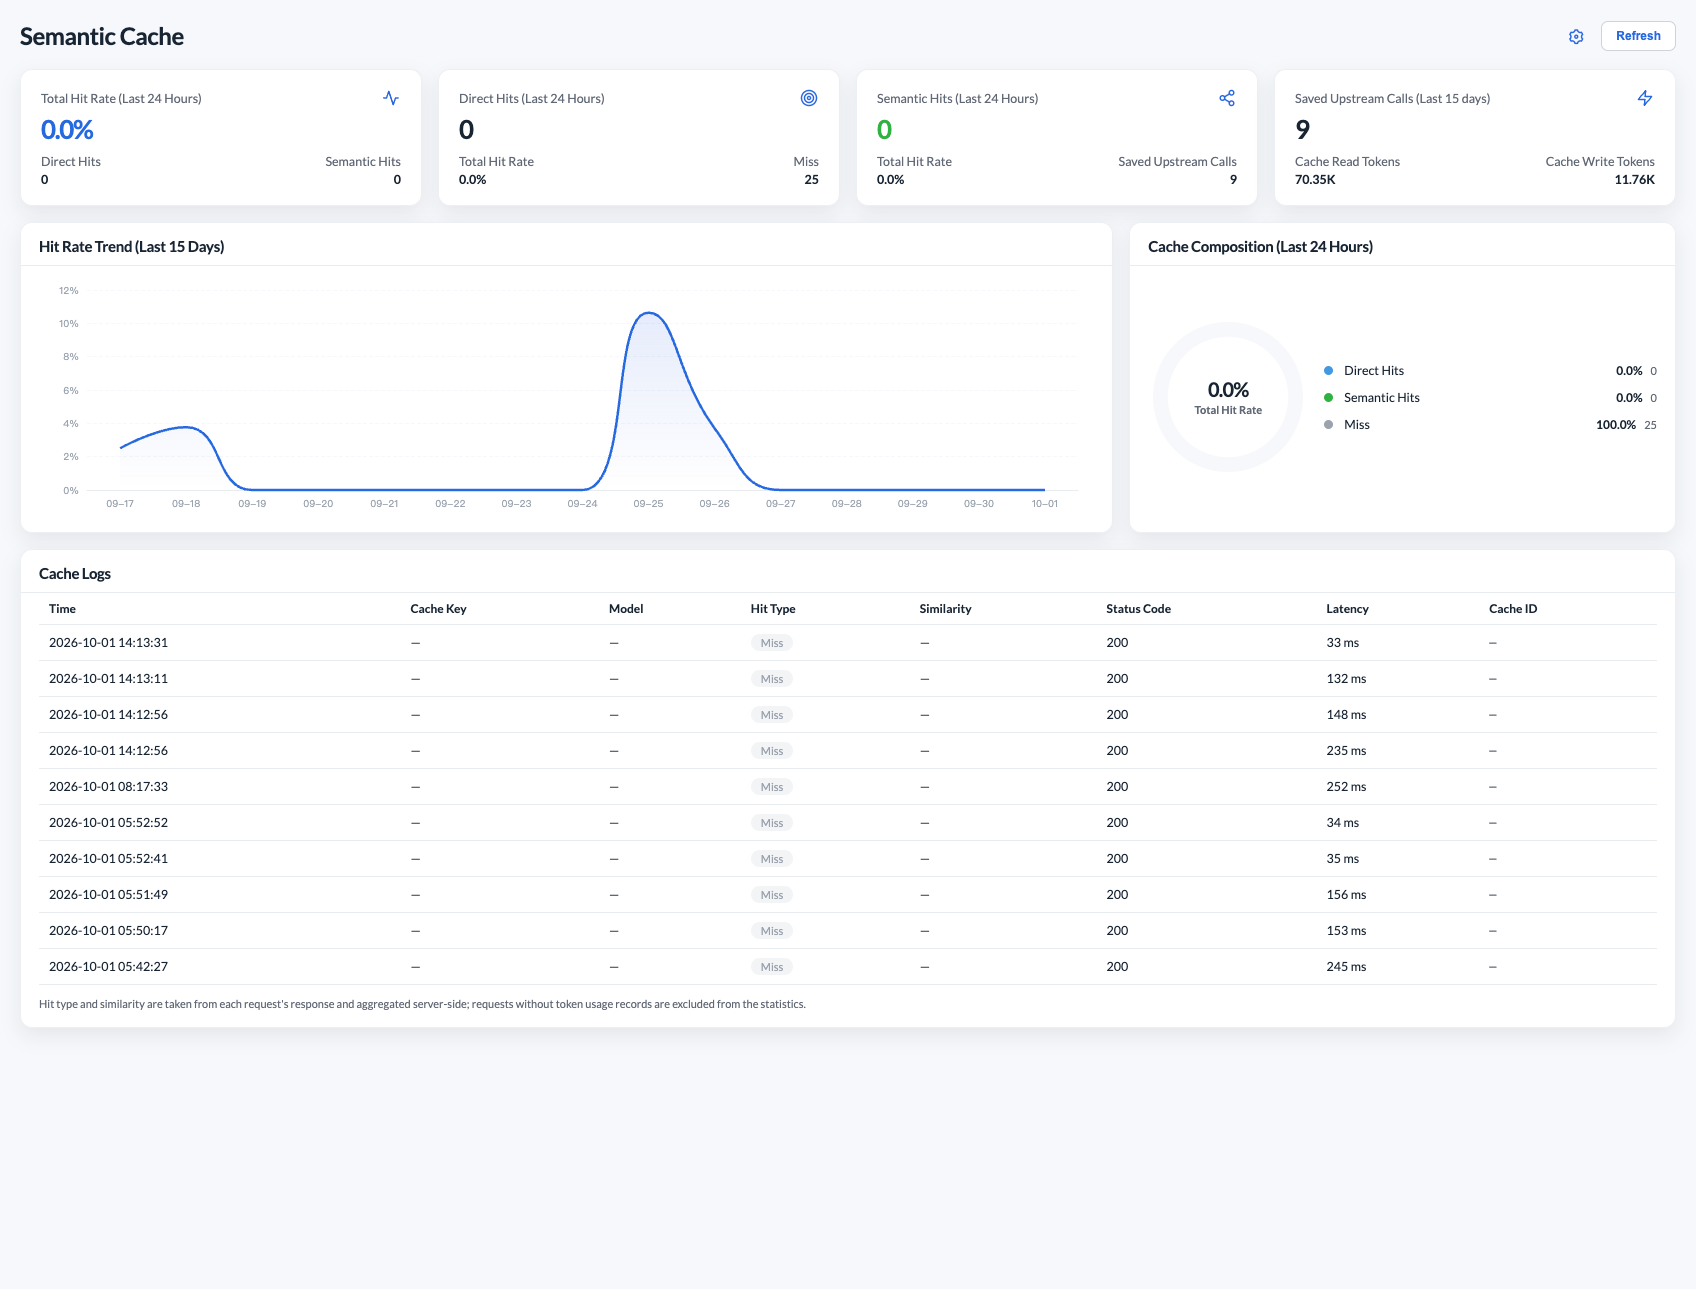Select log row 2026-10-01 05:52:52
Viewport: 1696px width, 1289px height.
click(848, 823)
